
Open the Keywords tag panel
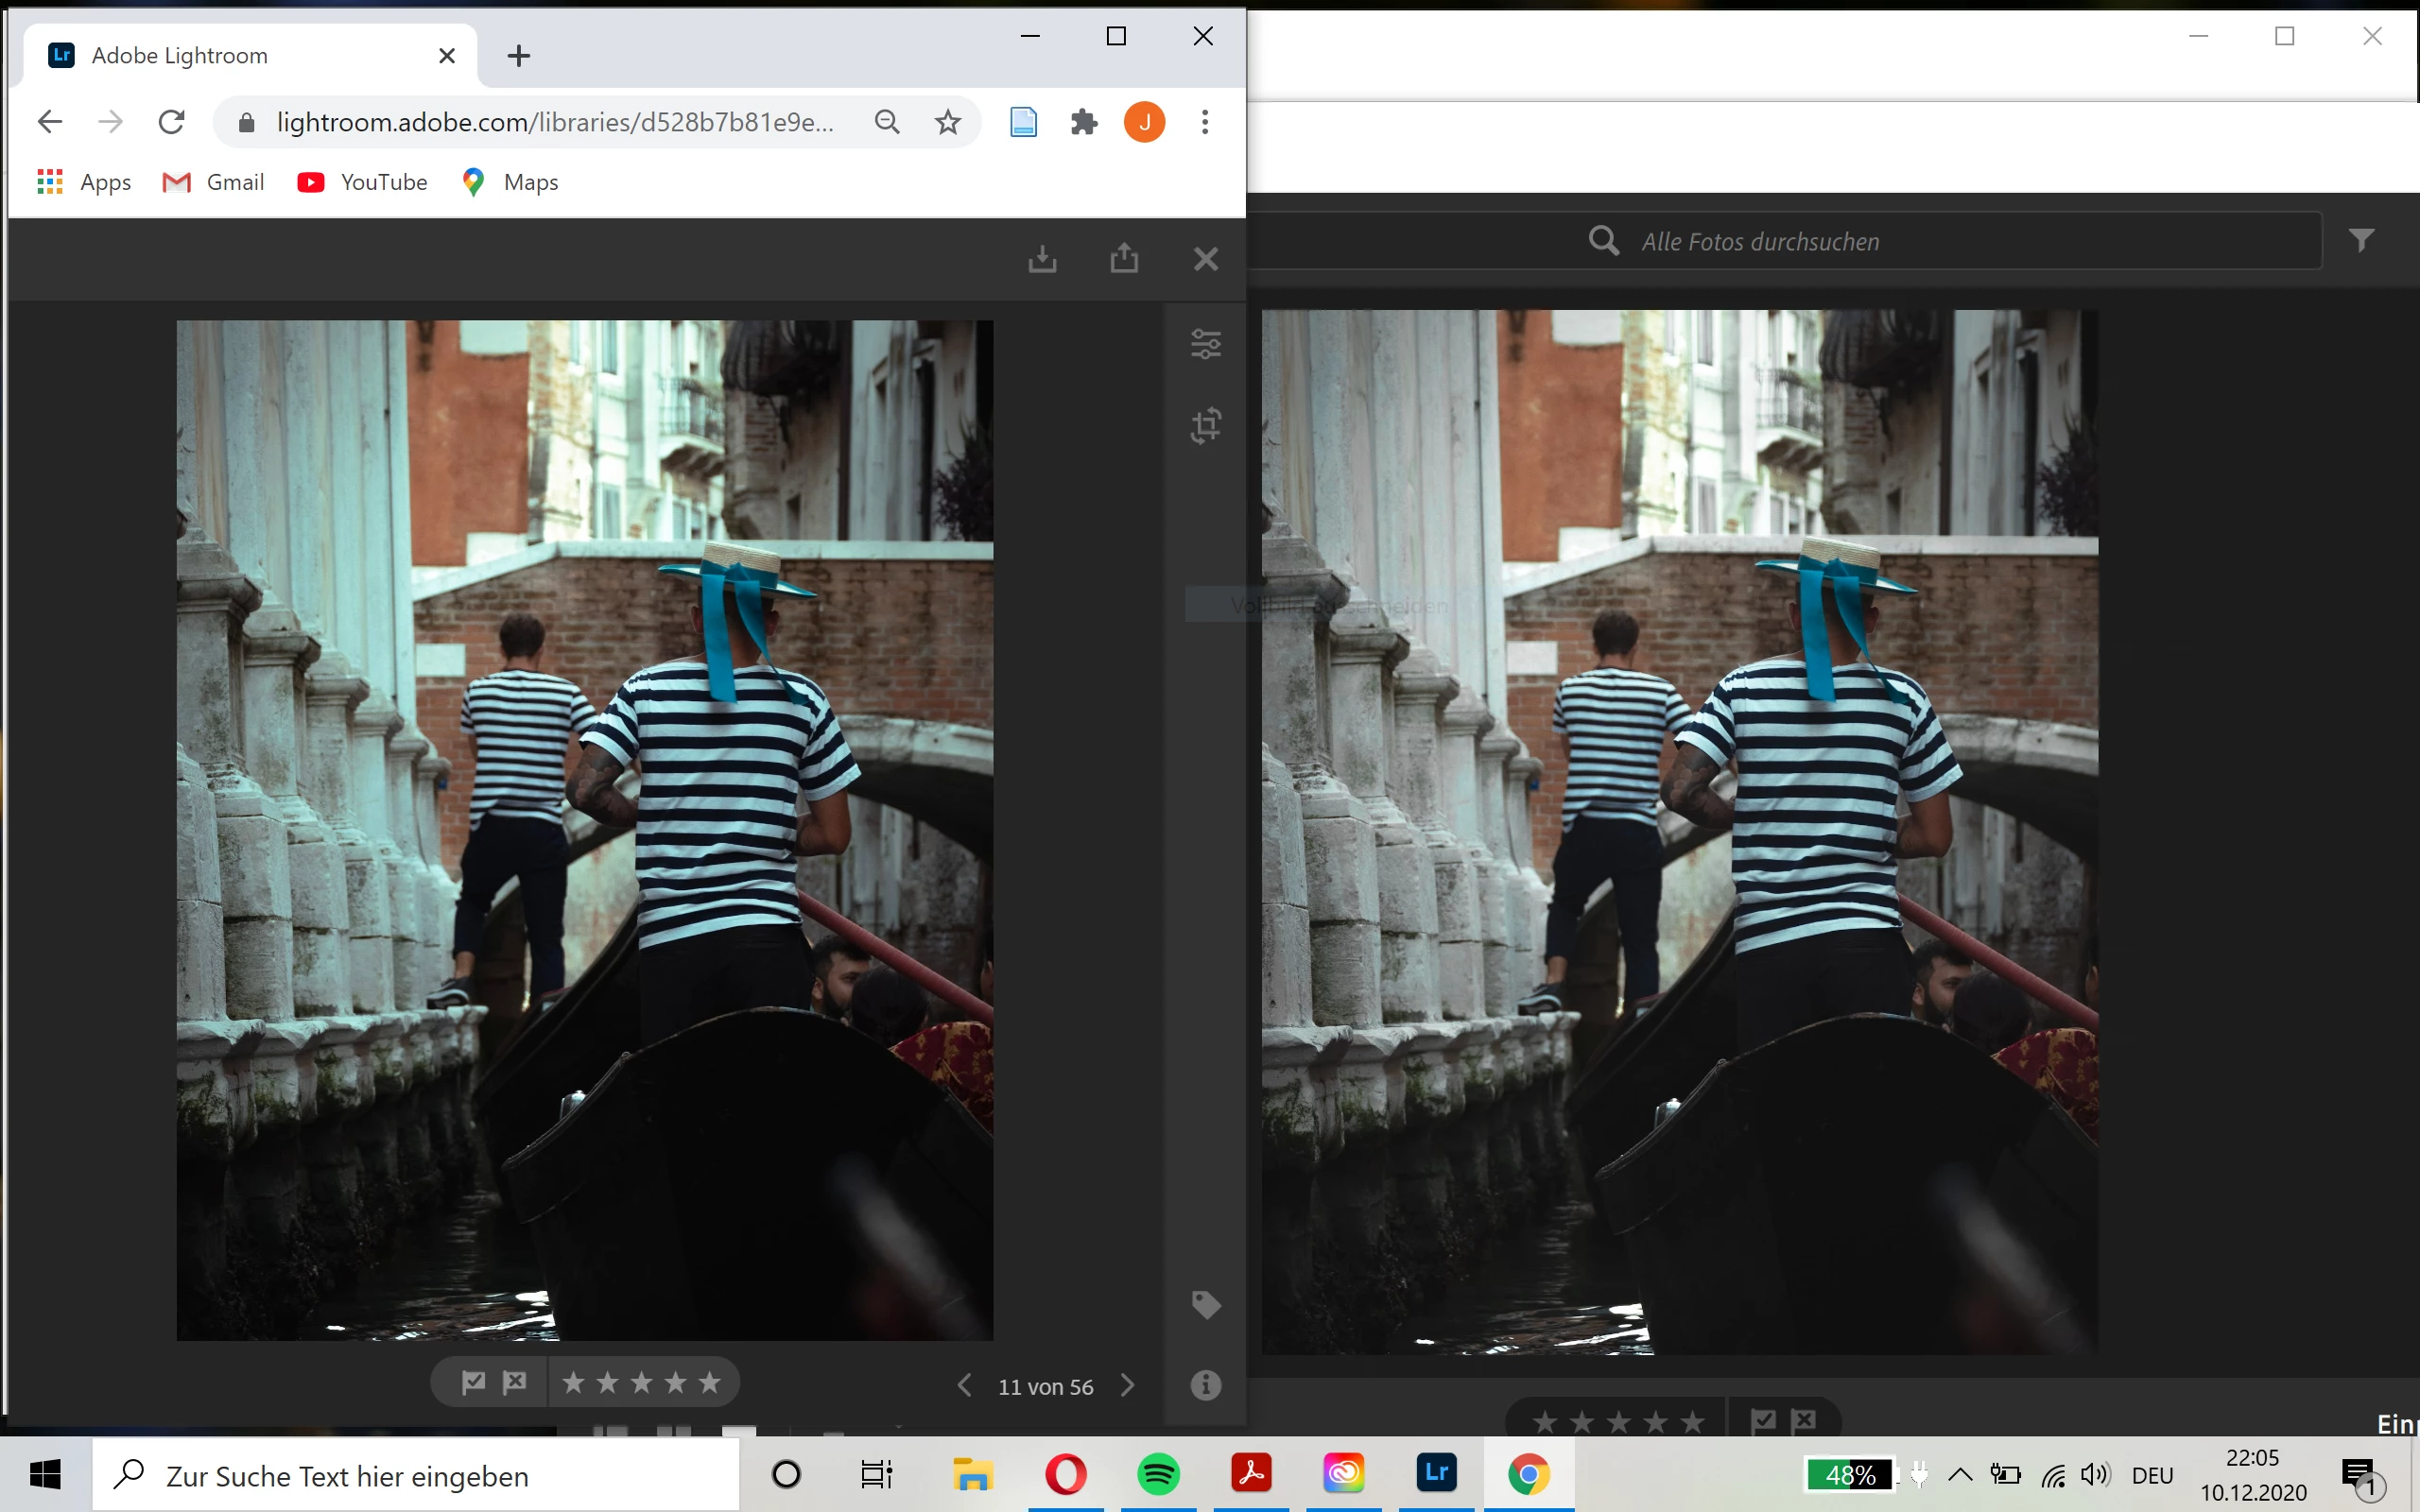tap(1205, 1304)
